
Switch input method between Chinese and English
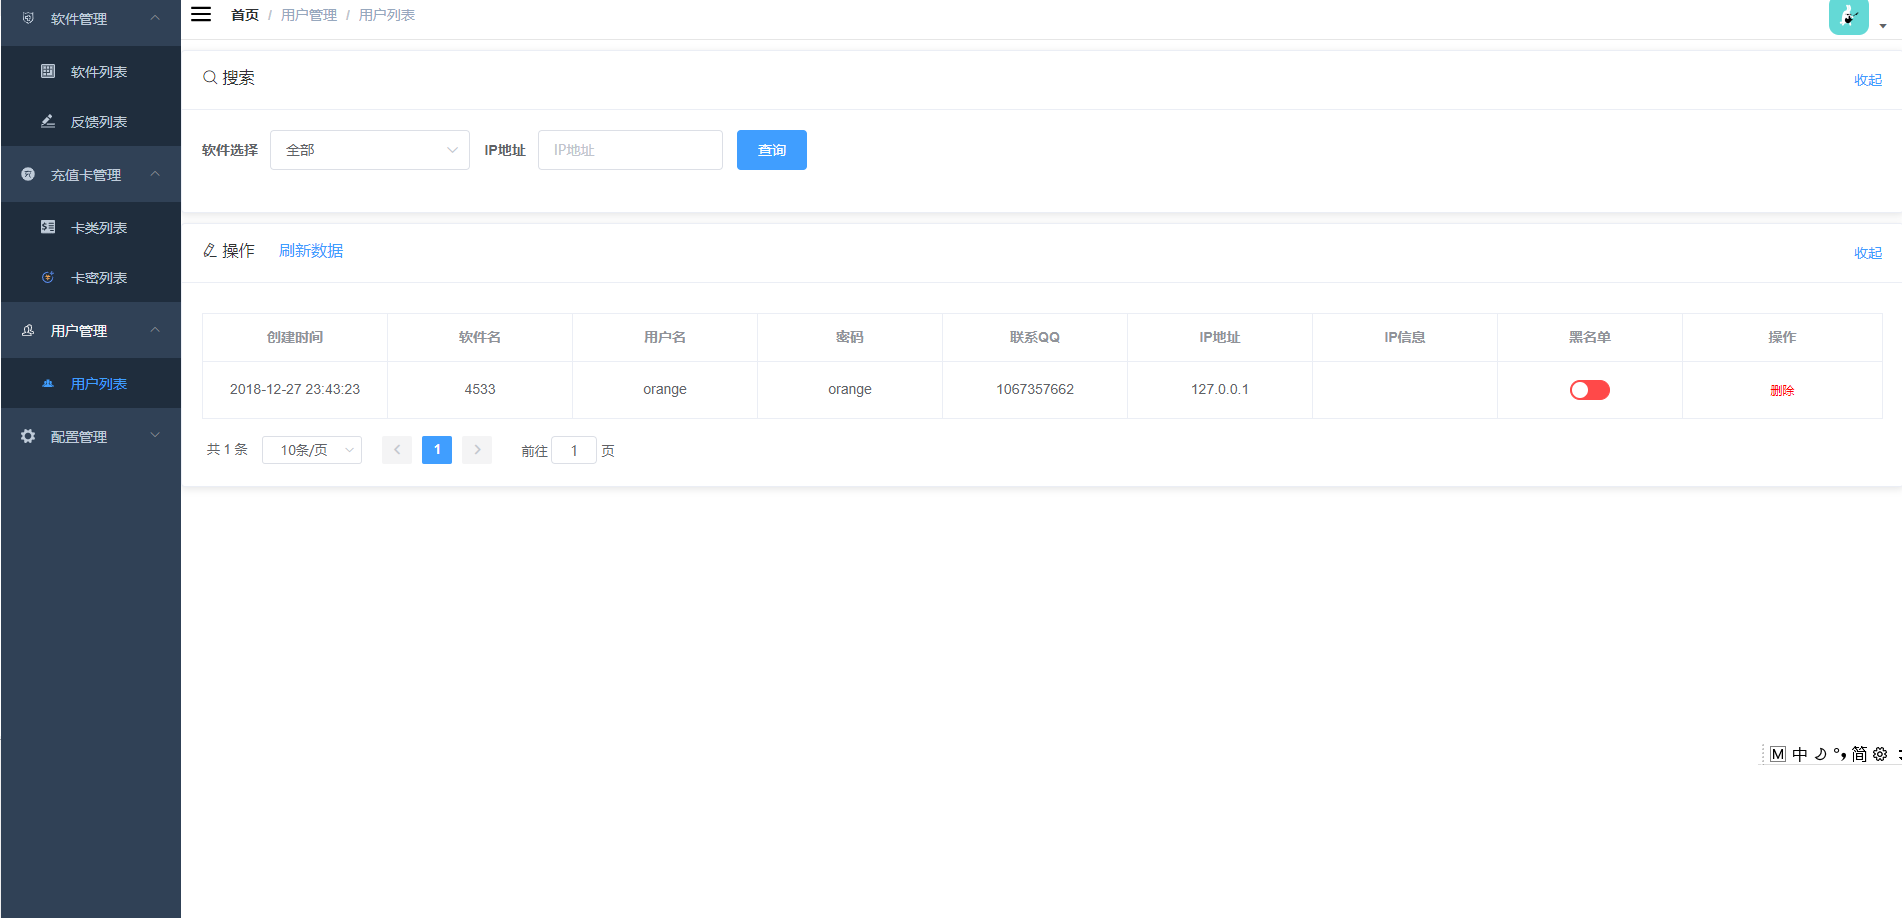(x=1799, y=753)
